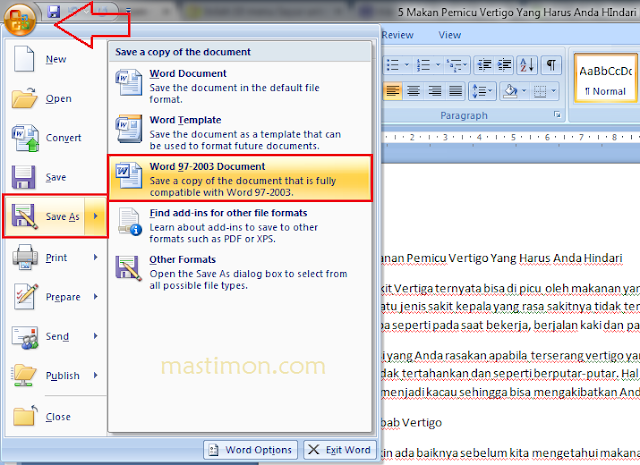Viewport: 640px width, 465px height.
Task: Click the Open folder icon
Action: click(24, 98)
